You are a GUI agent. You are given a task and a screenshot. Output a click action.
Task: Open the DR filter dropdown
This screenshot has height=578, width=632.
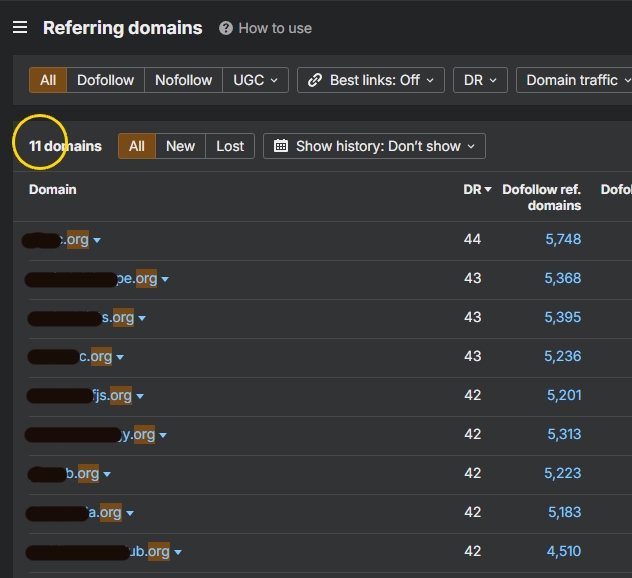tap(480, 80)
